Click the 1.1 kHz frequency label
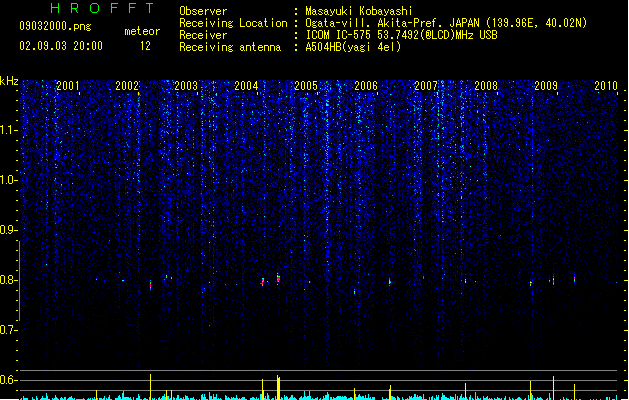Image resolution: width=629 pixels, height=400 pixels. click(8, 130)
